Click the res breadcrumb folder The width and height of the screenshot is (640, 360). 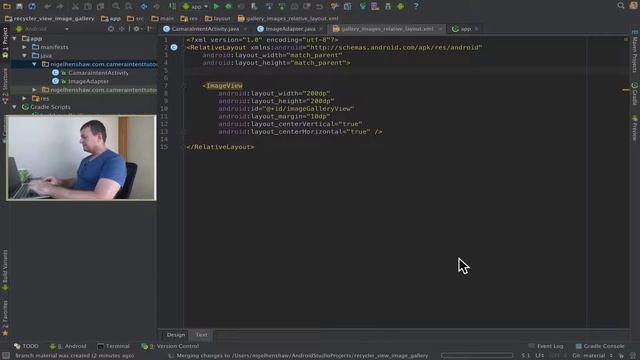(x=189, y=18)
